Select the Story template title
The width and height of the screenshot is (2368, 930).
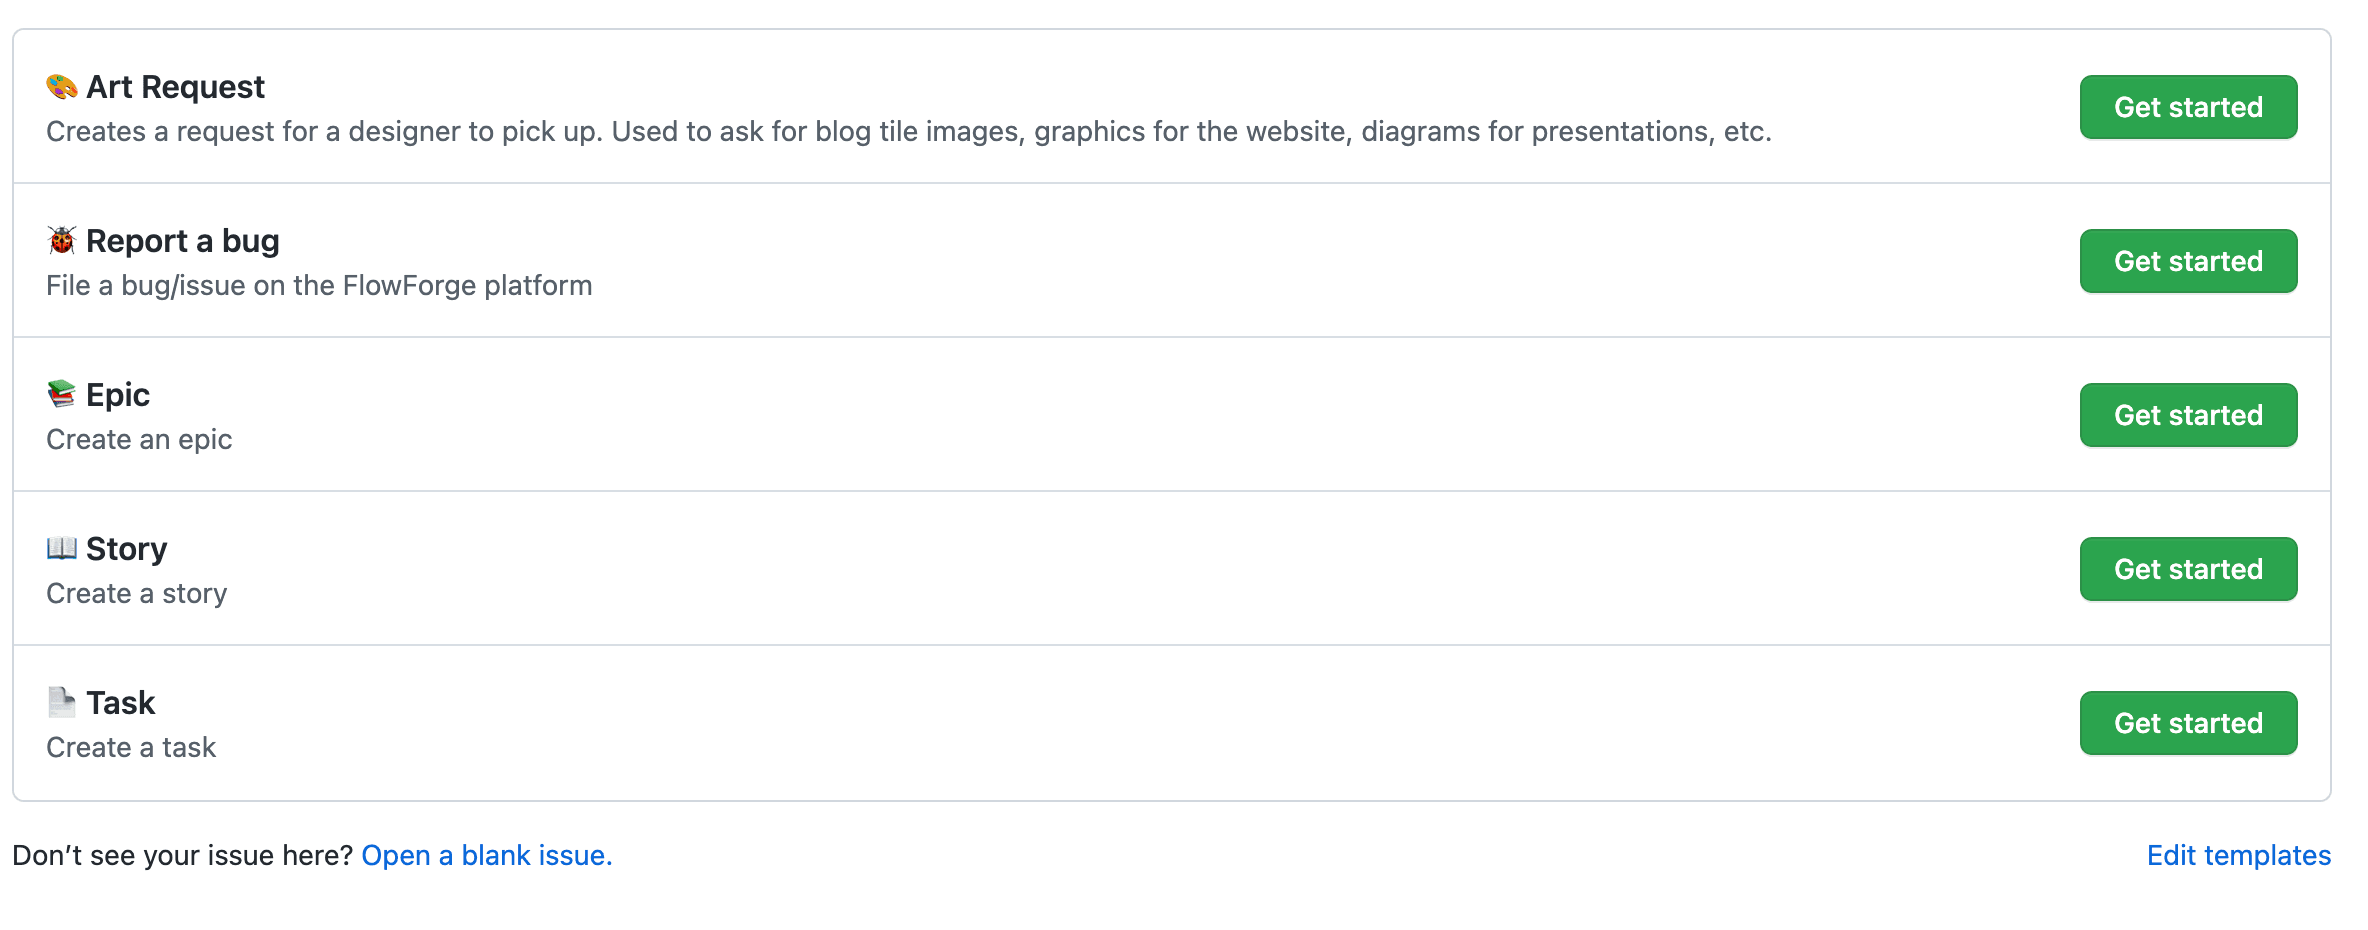127,548
